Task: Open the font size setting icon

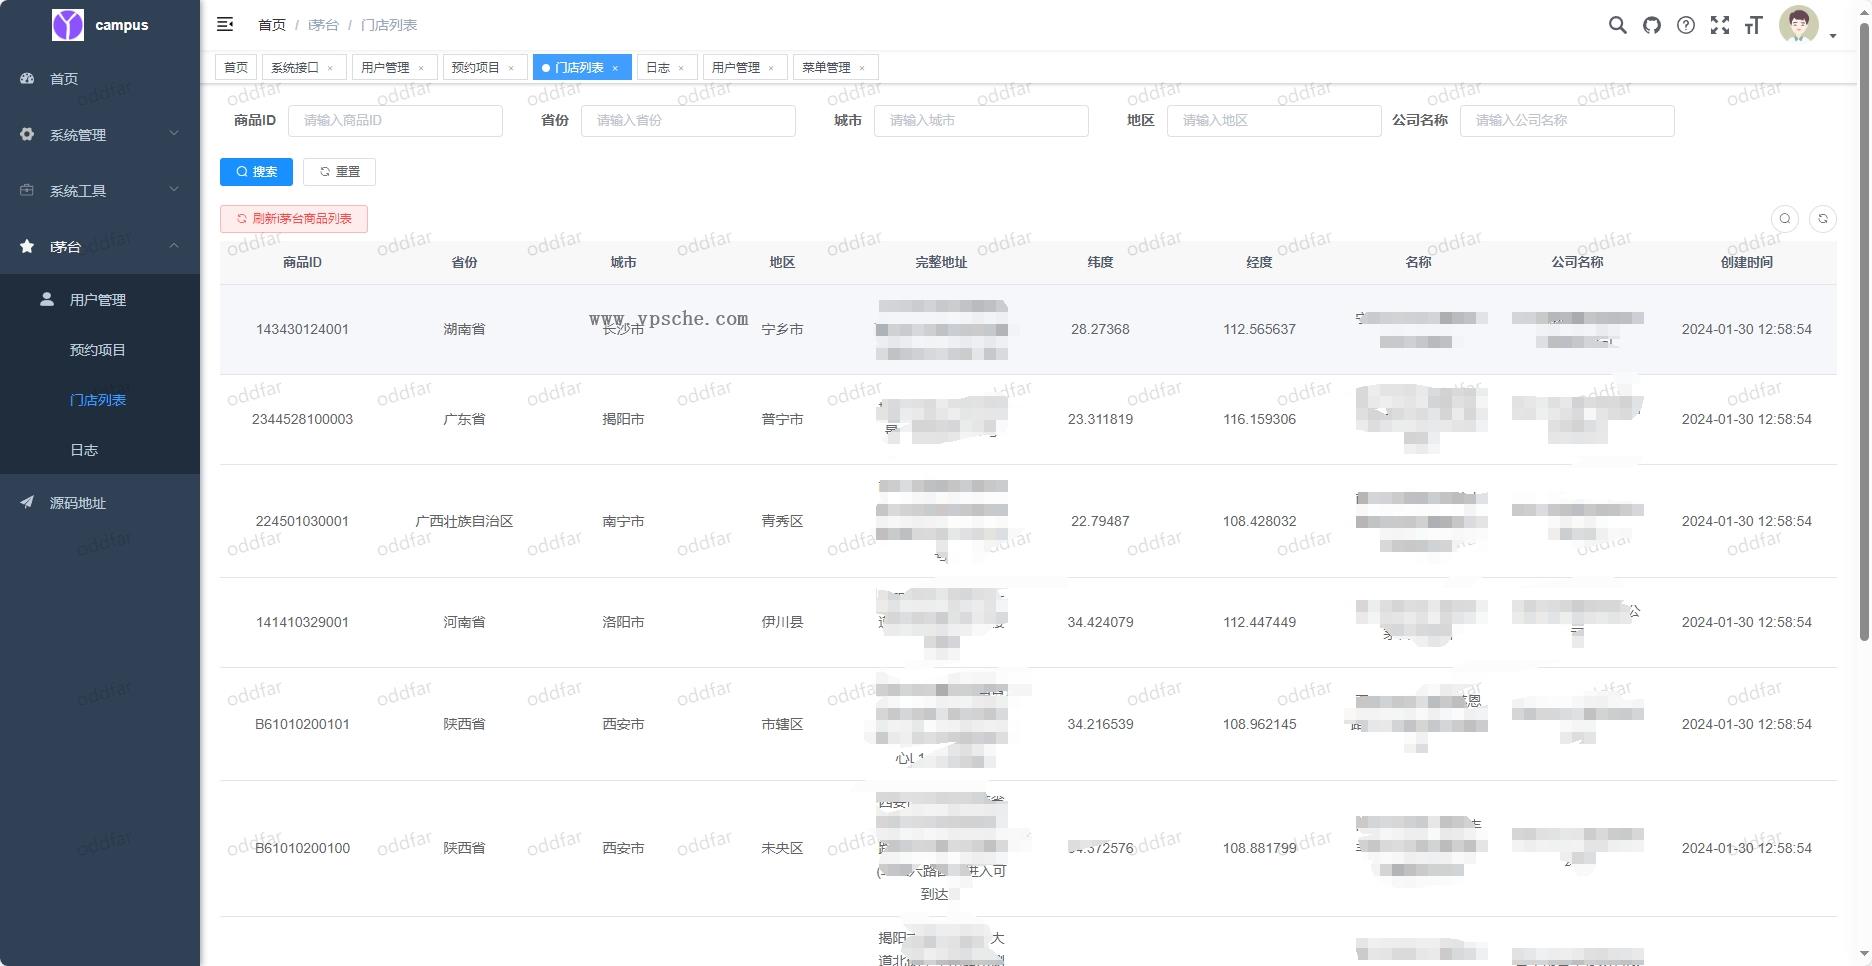Action: pos(1753,25)
